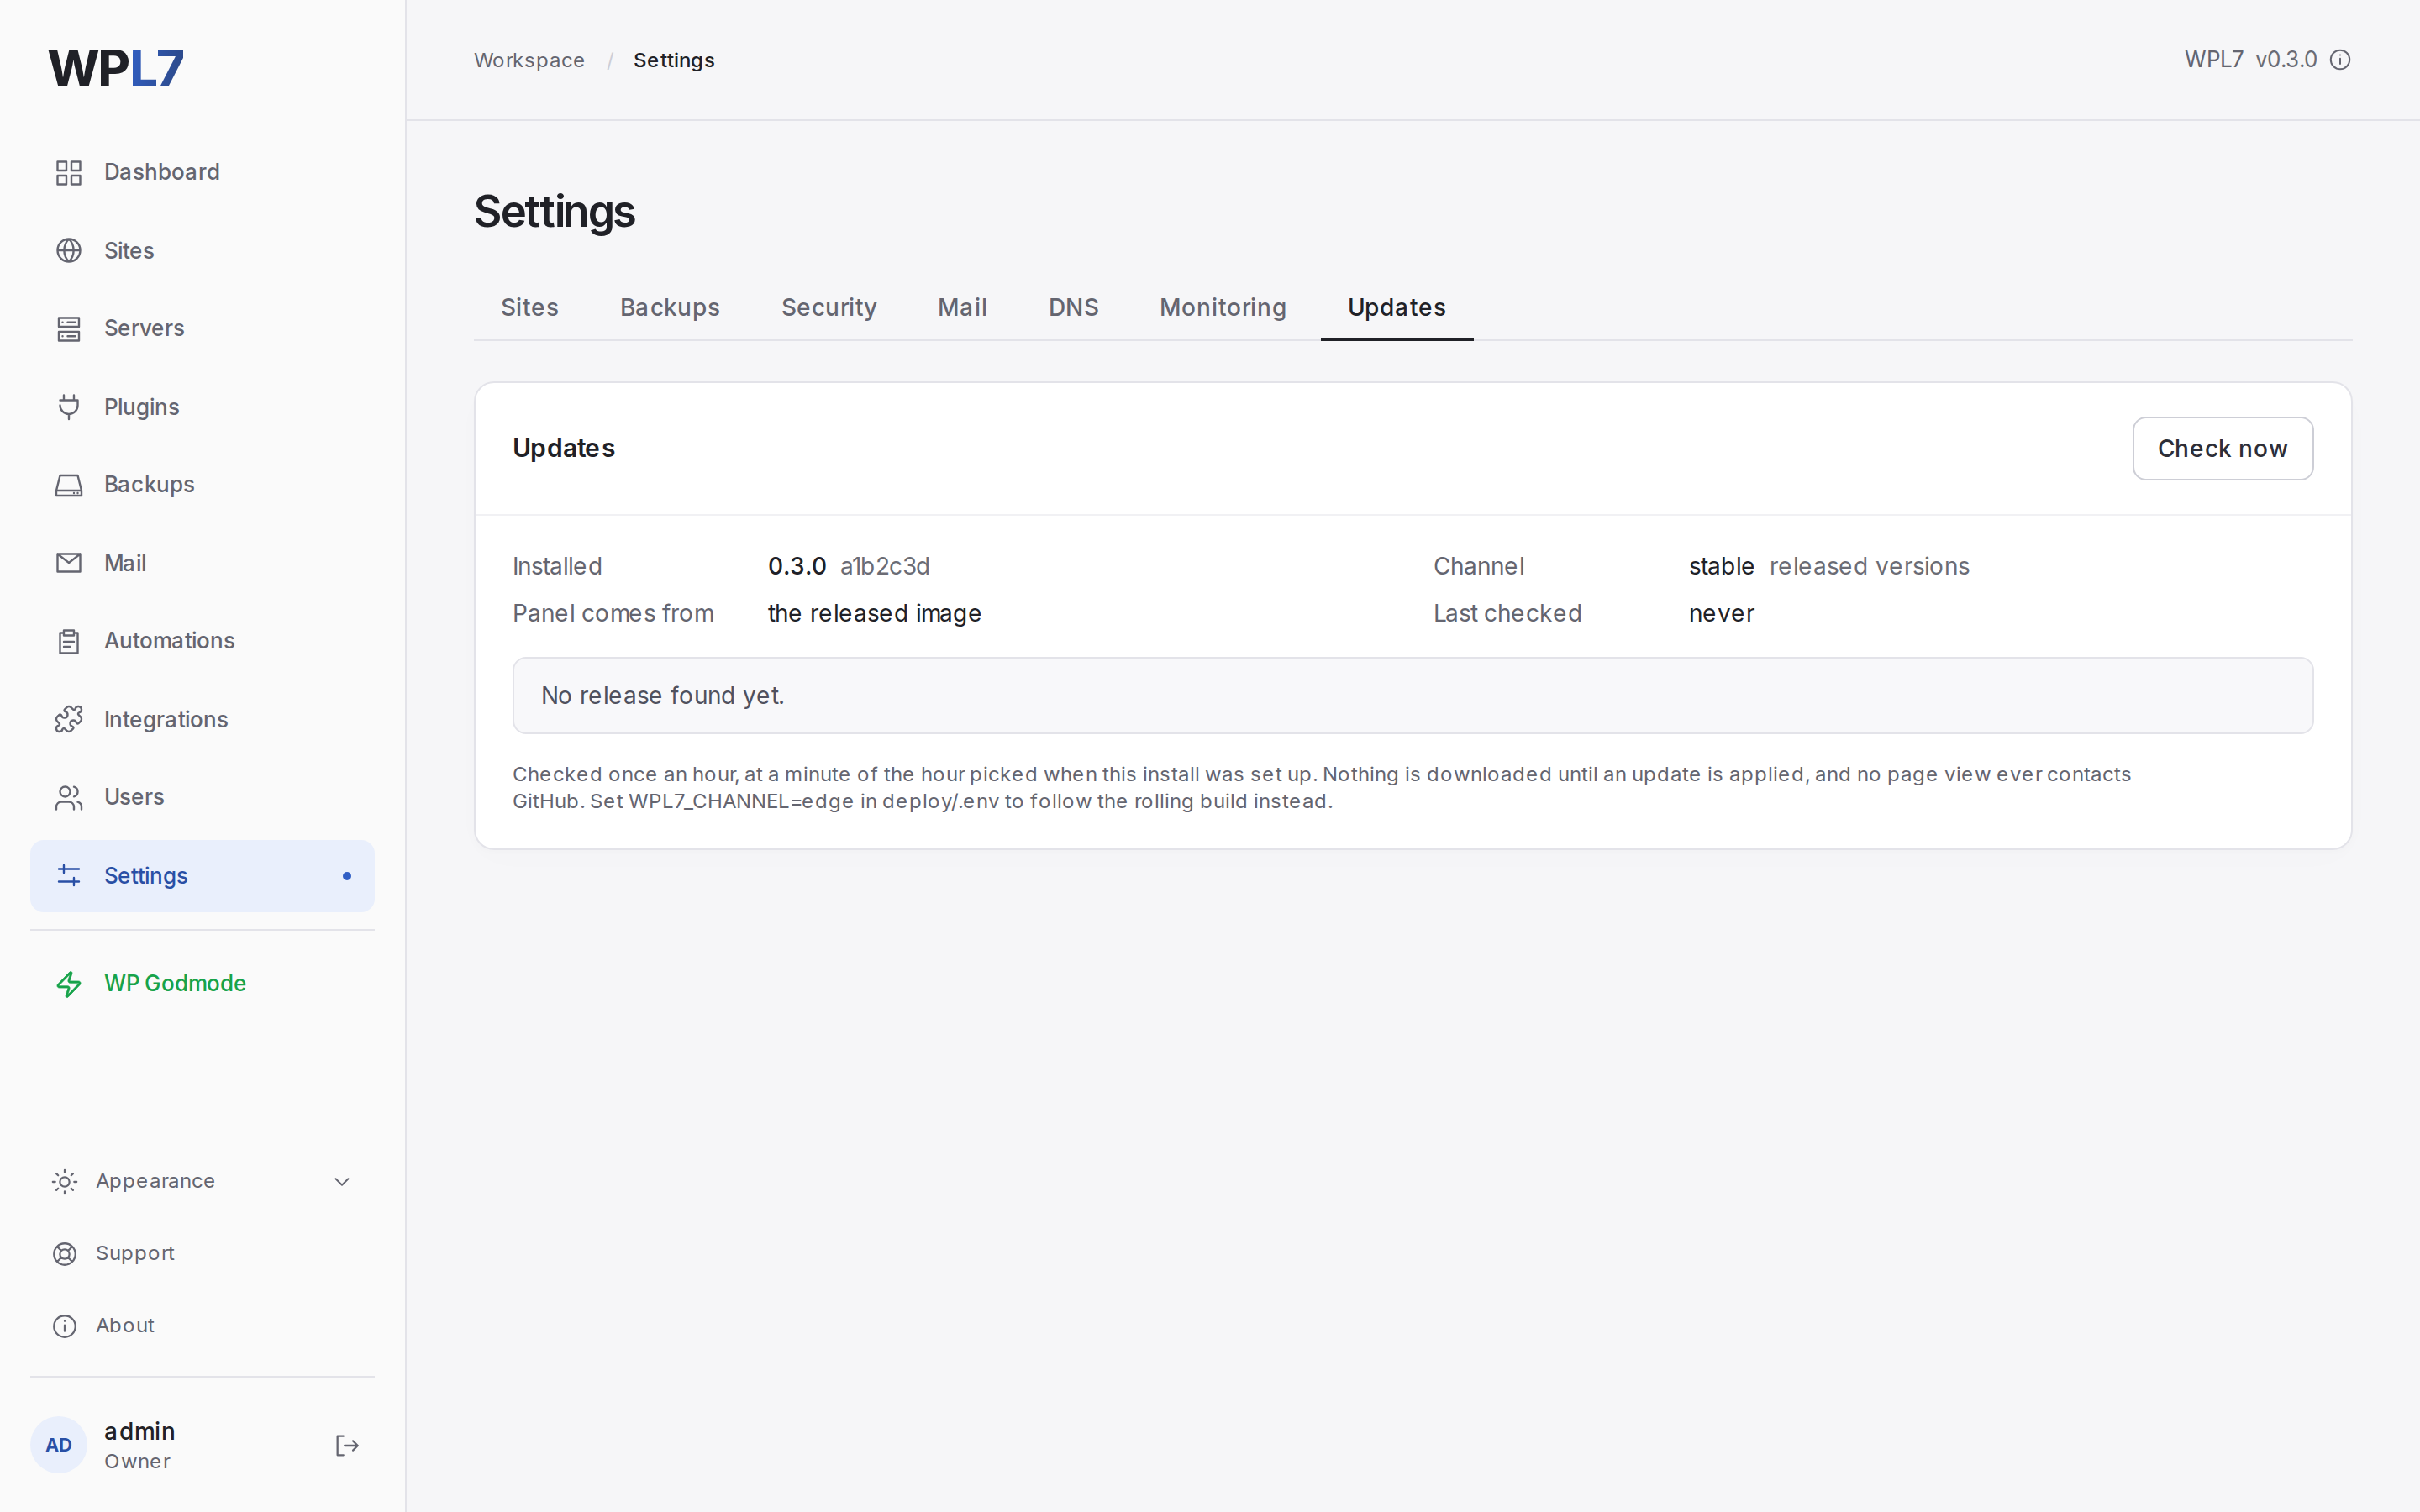Open the Dashboard menu label

[x=162, y=172]
